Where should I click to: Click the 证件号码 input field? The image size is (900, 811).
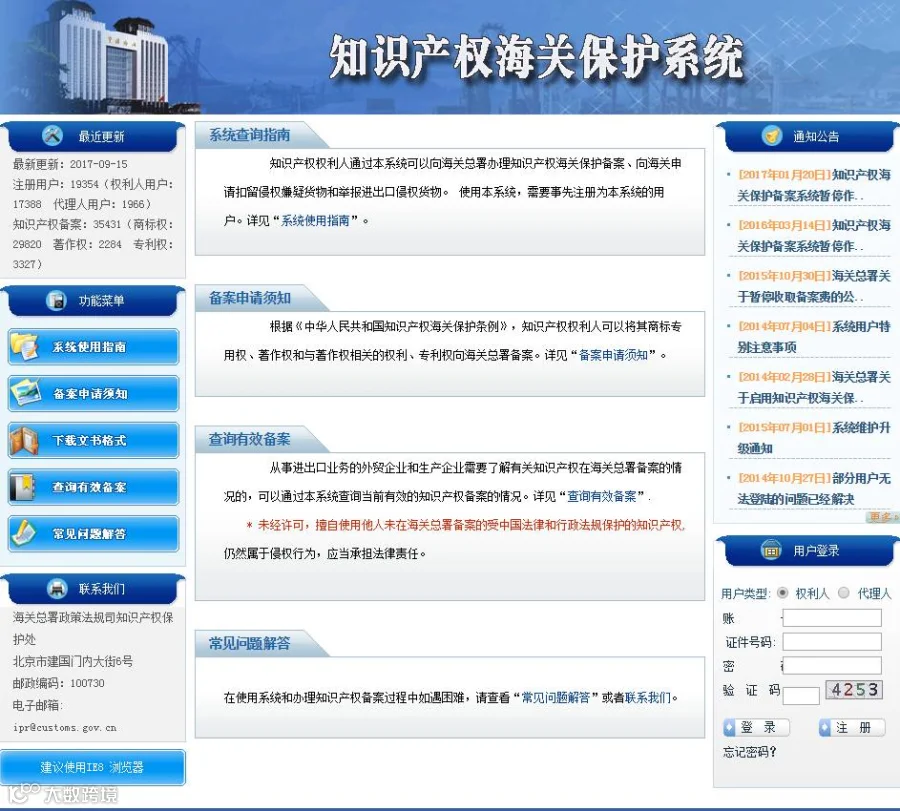click(x=832, y=642)
